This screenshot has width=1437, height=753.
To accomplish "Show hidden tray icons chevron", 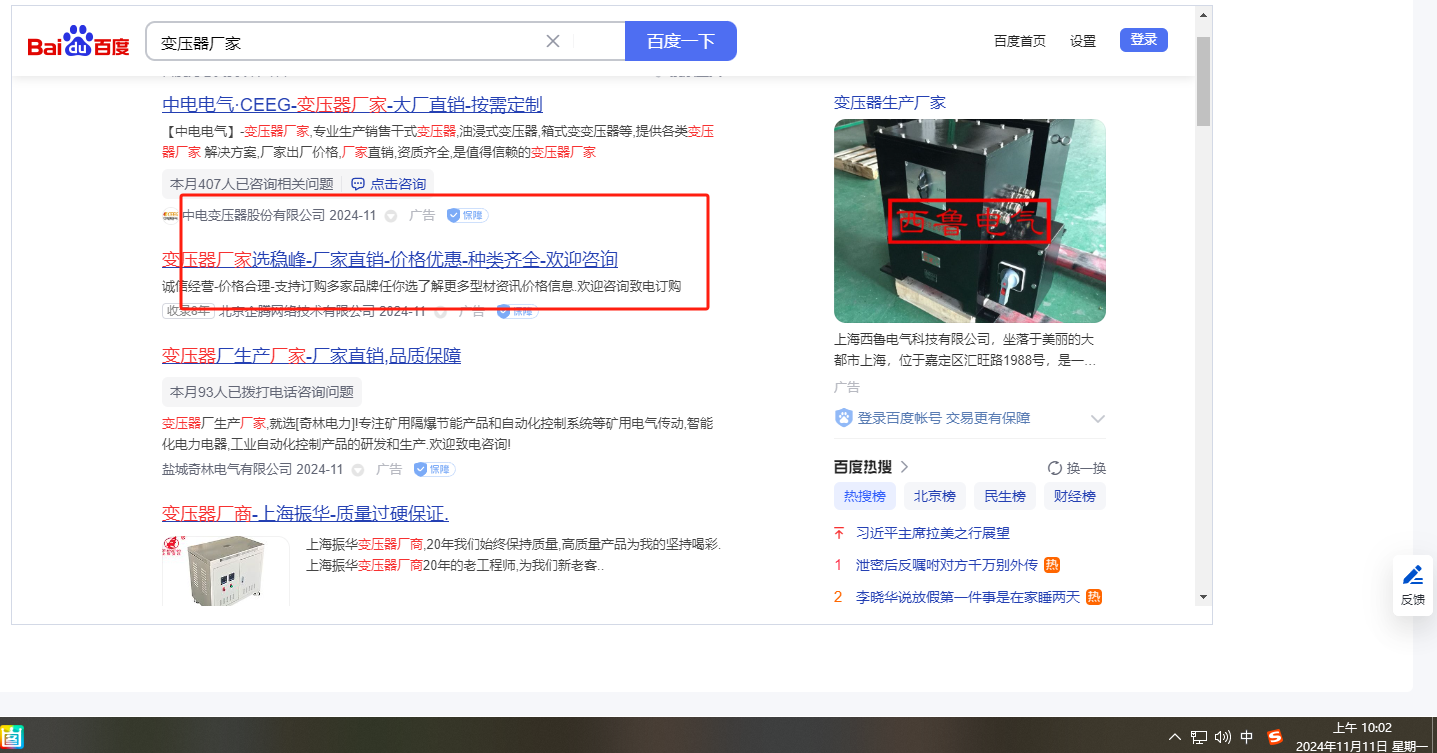I will click(x=1175, y=737).
